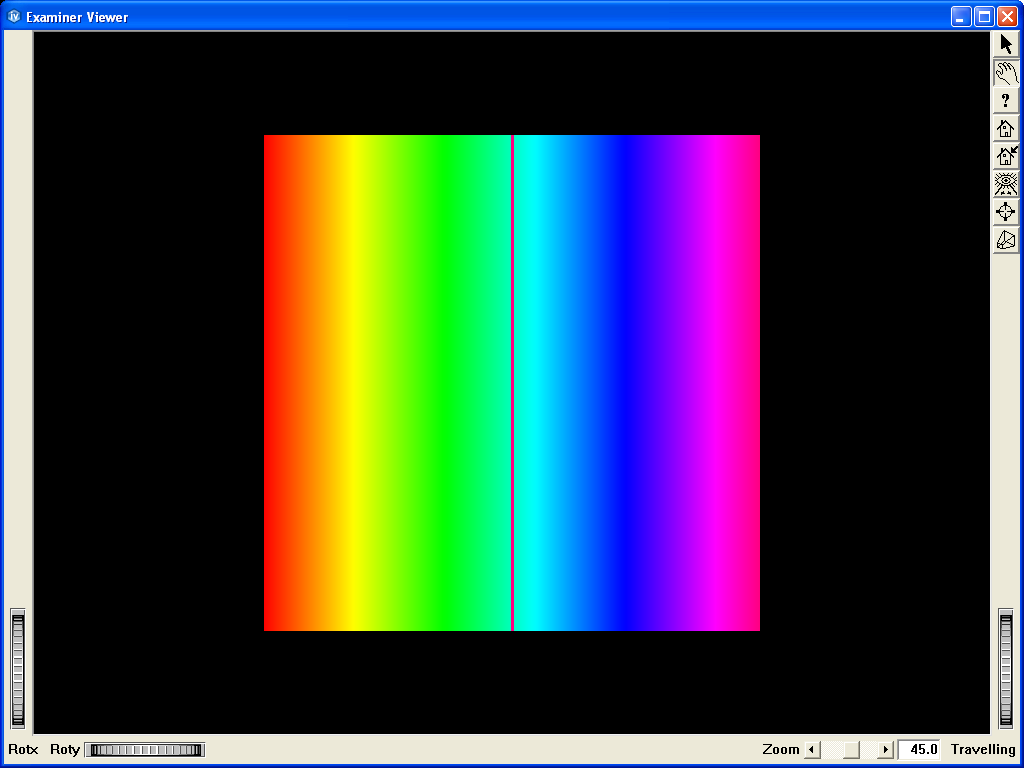1024x768 pixels.
Task: Click the red line dividing the two gradients
Action: coord(512,380)
